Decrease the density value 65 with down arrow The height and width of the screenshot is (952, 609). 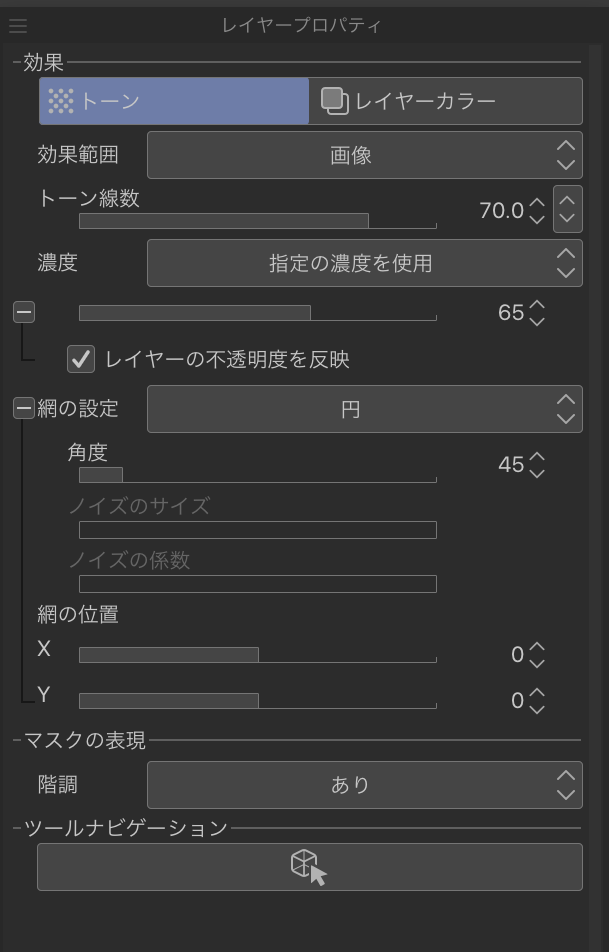click(x=537, y=321)
